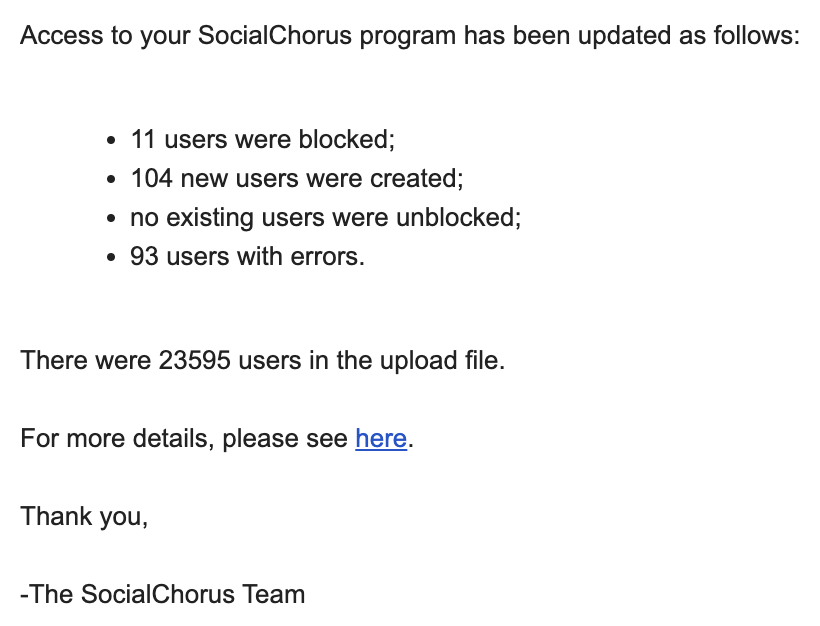Click the number "104" in the second bullet
Screen dimensions: 820x626
[151, 178]
